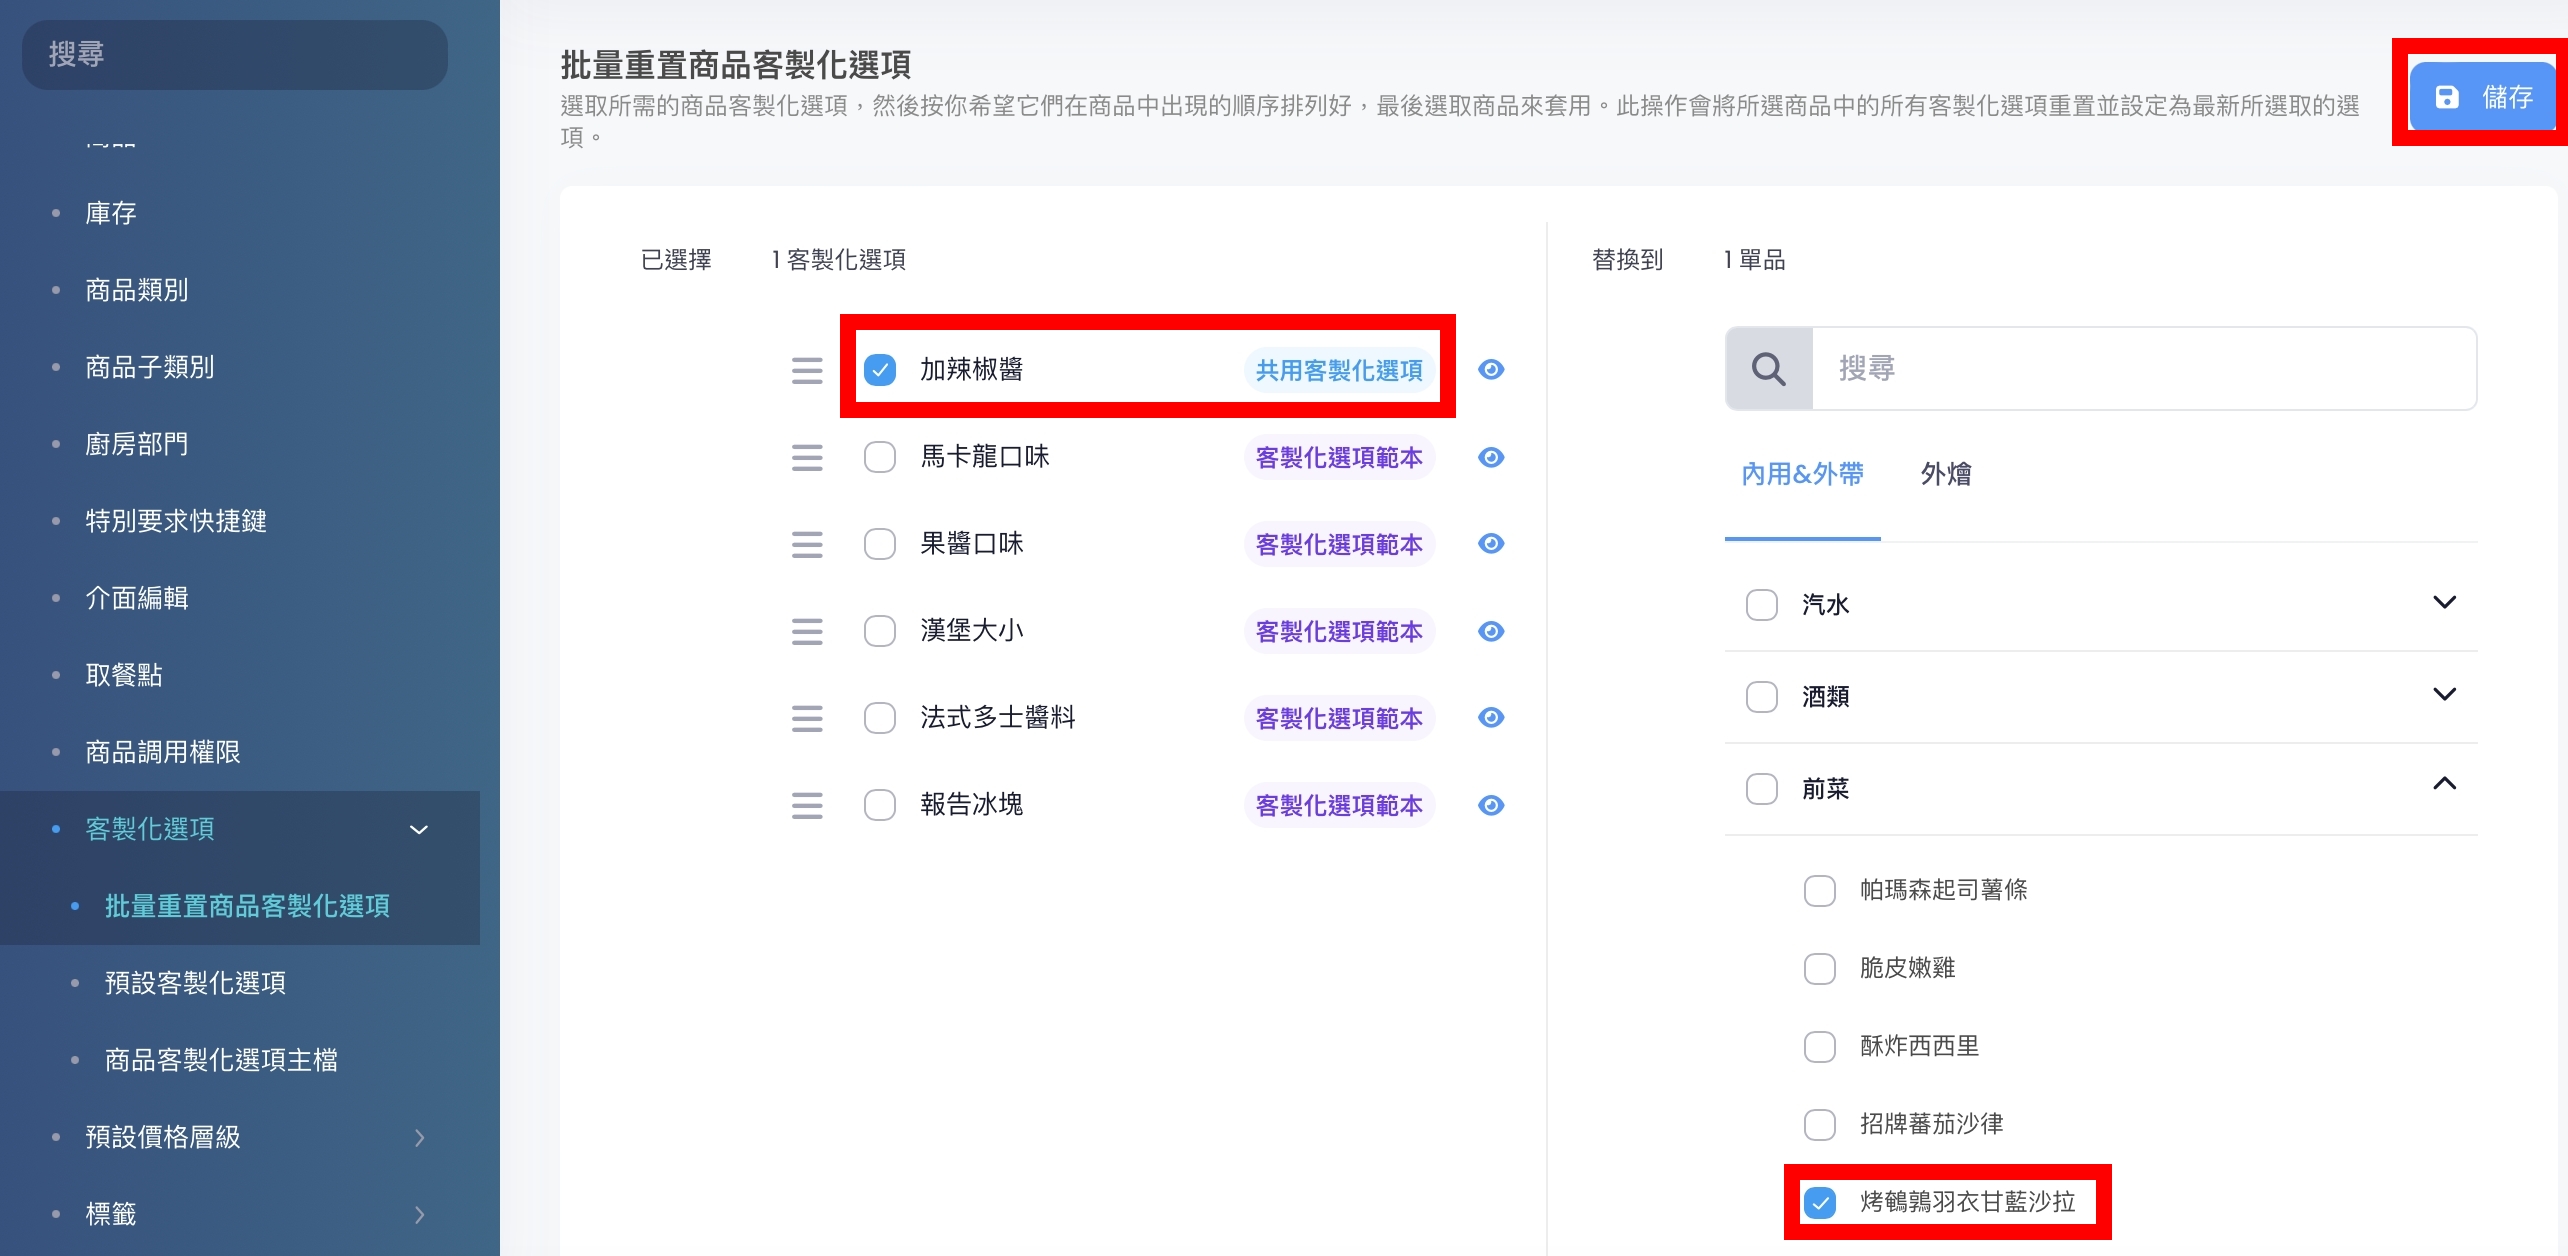Preview 報告冰塊 with its eye icon

(1491, 805)
